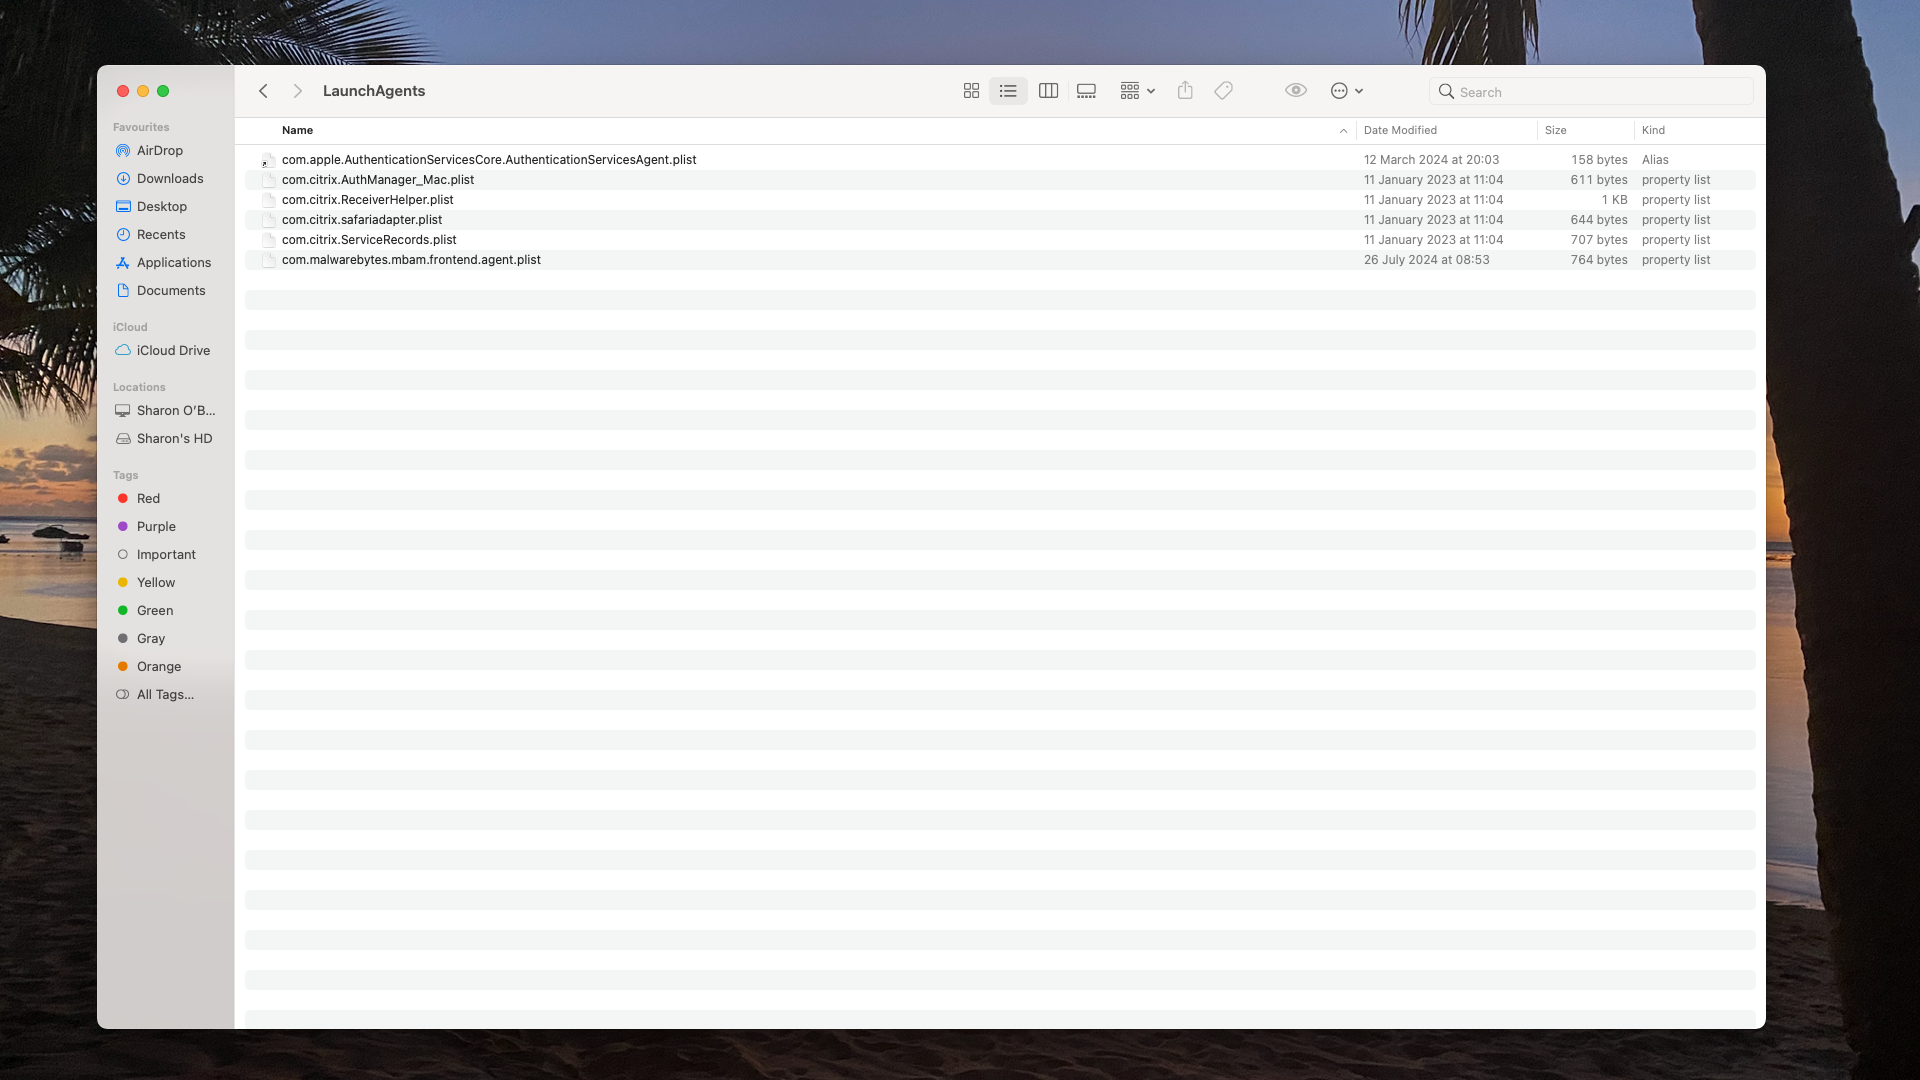
Task: Open AirDrop in the sidebar
Action: (159, 151)
